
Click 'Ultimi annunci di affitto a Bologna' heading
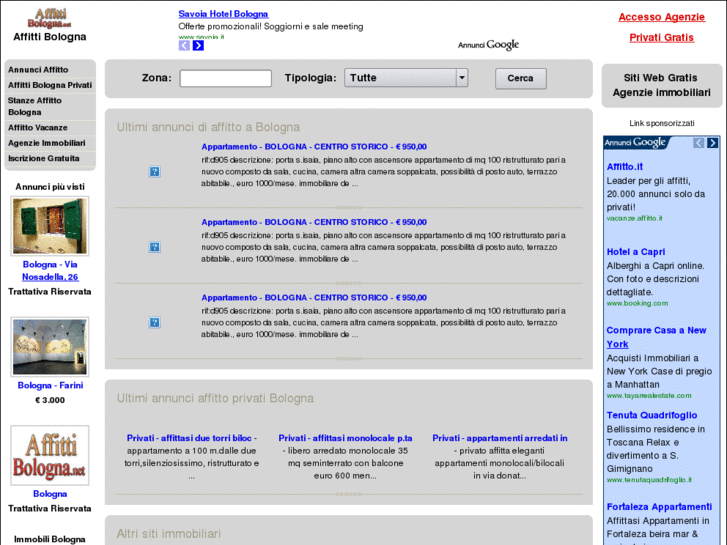(x=208, y=127)
